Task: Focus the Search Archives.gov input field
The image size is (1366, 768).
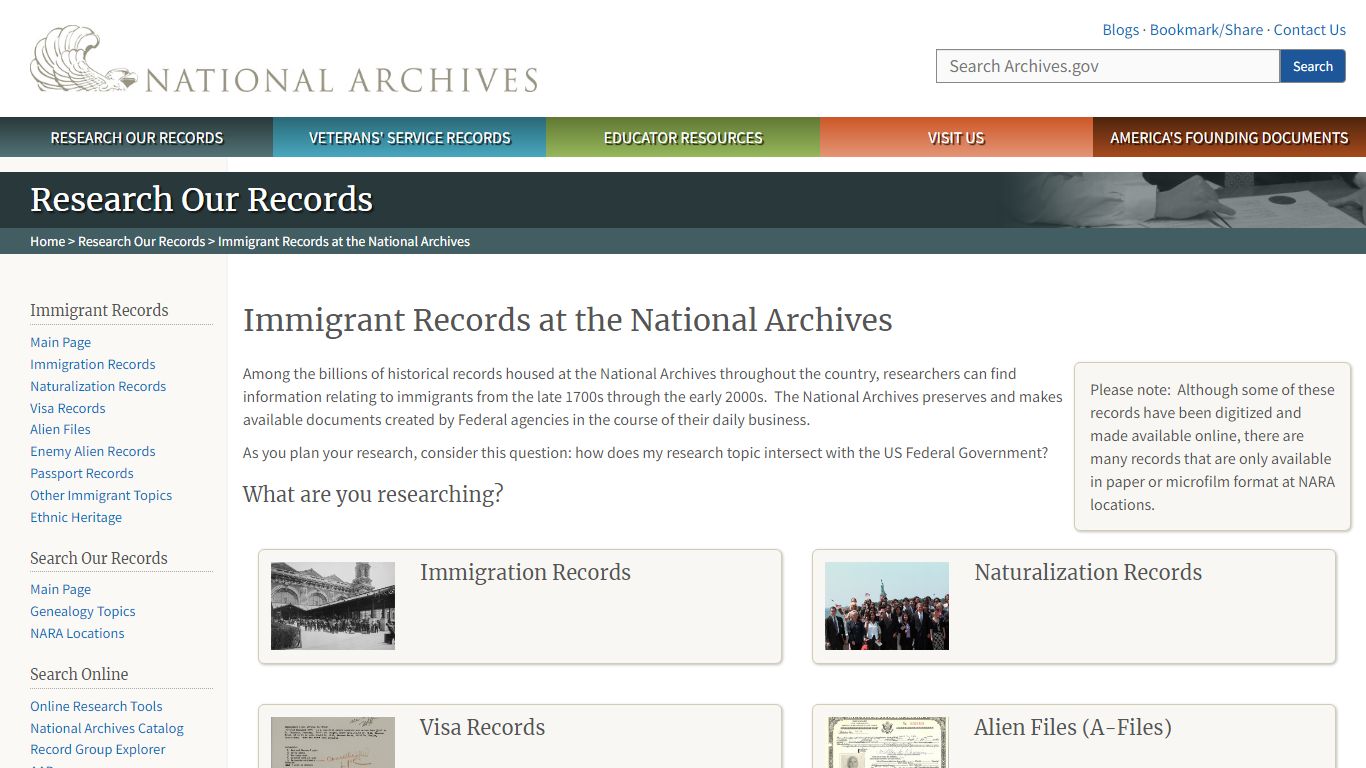Action: pyautogui.click(x=1108, y=66)
